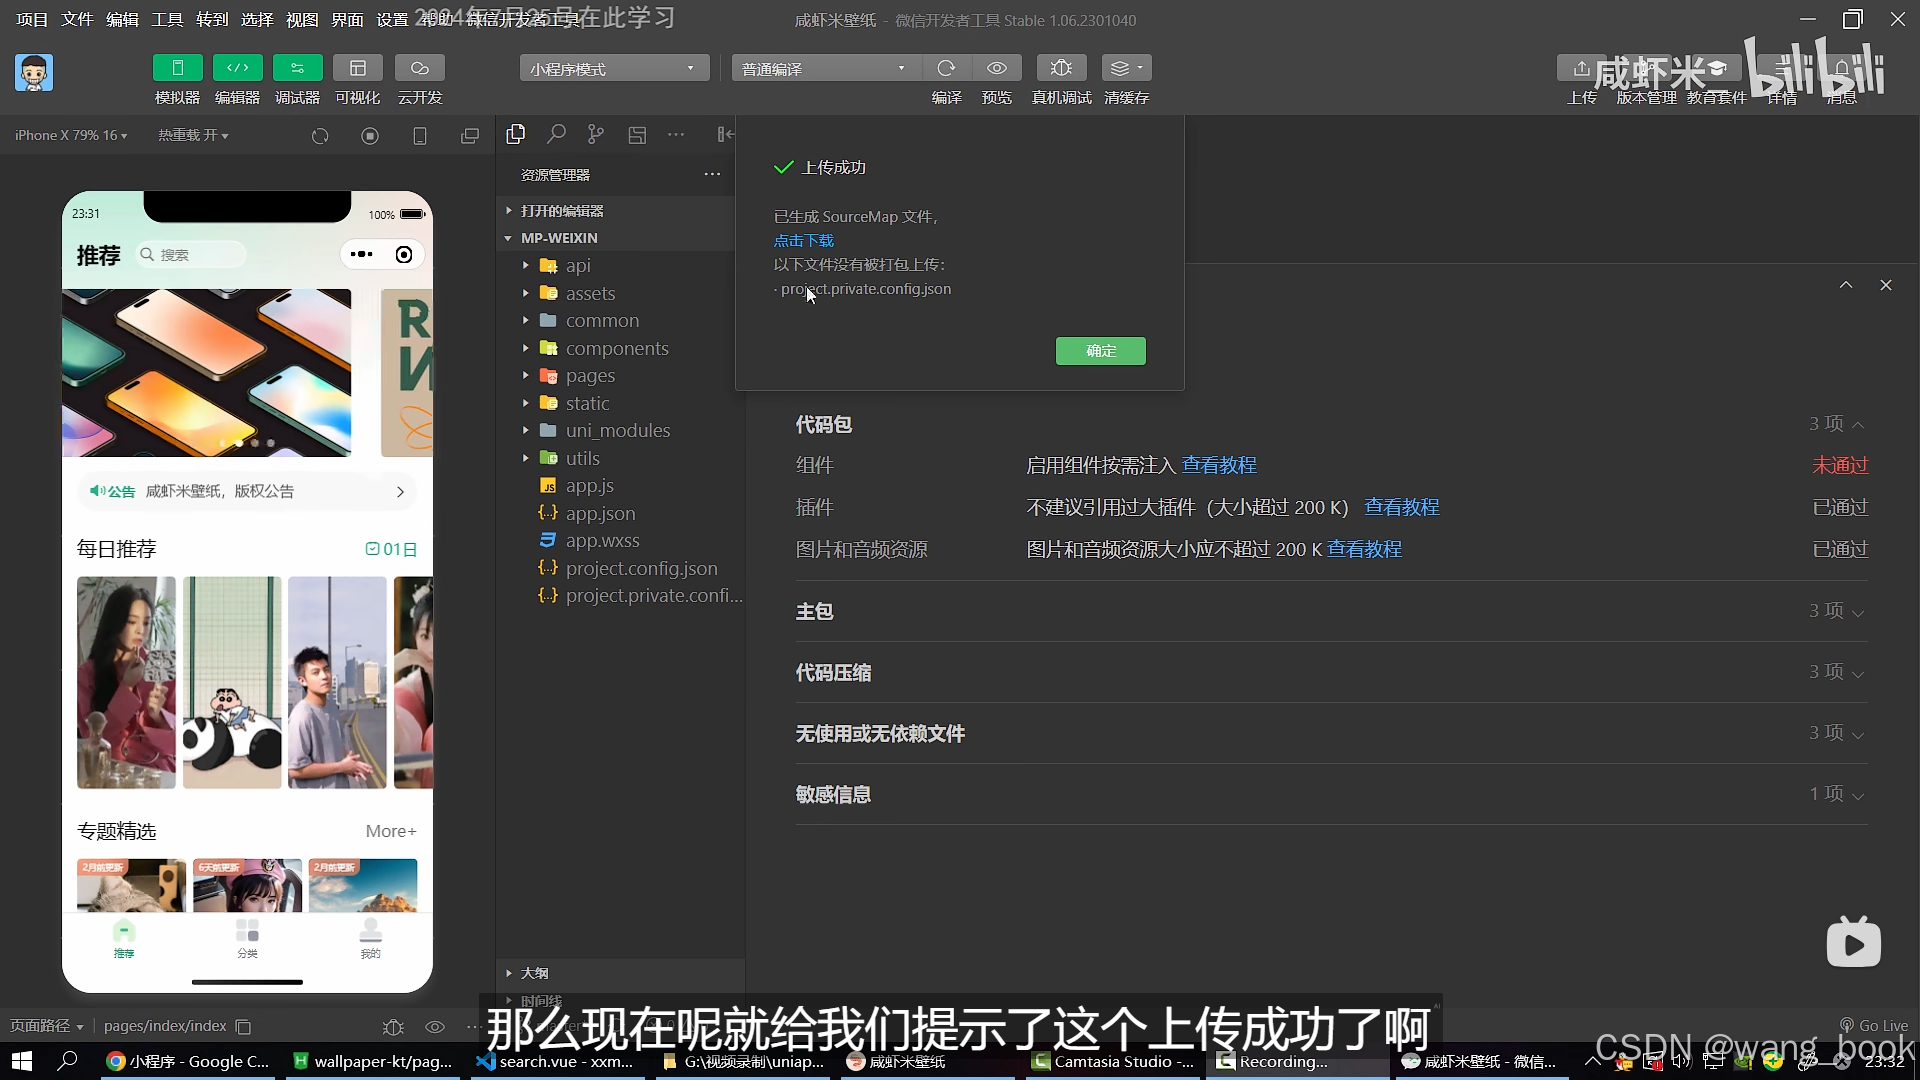
Task: Toggle the debugger panel button
Action: [297, 68]
